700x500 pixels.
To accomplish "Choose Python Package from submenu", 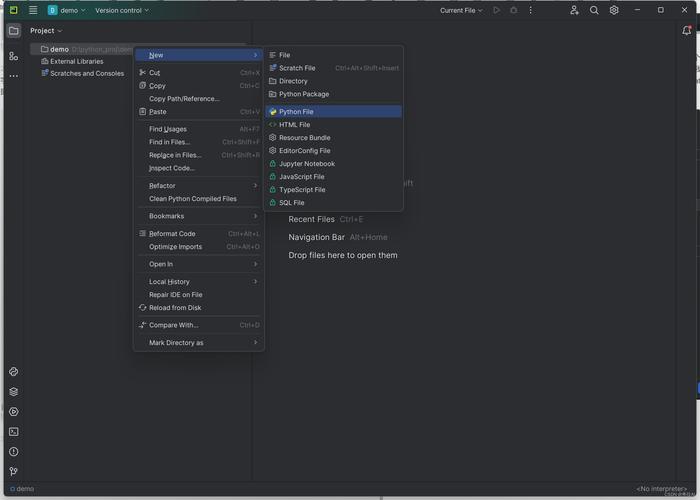I will [333, 94].
